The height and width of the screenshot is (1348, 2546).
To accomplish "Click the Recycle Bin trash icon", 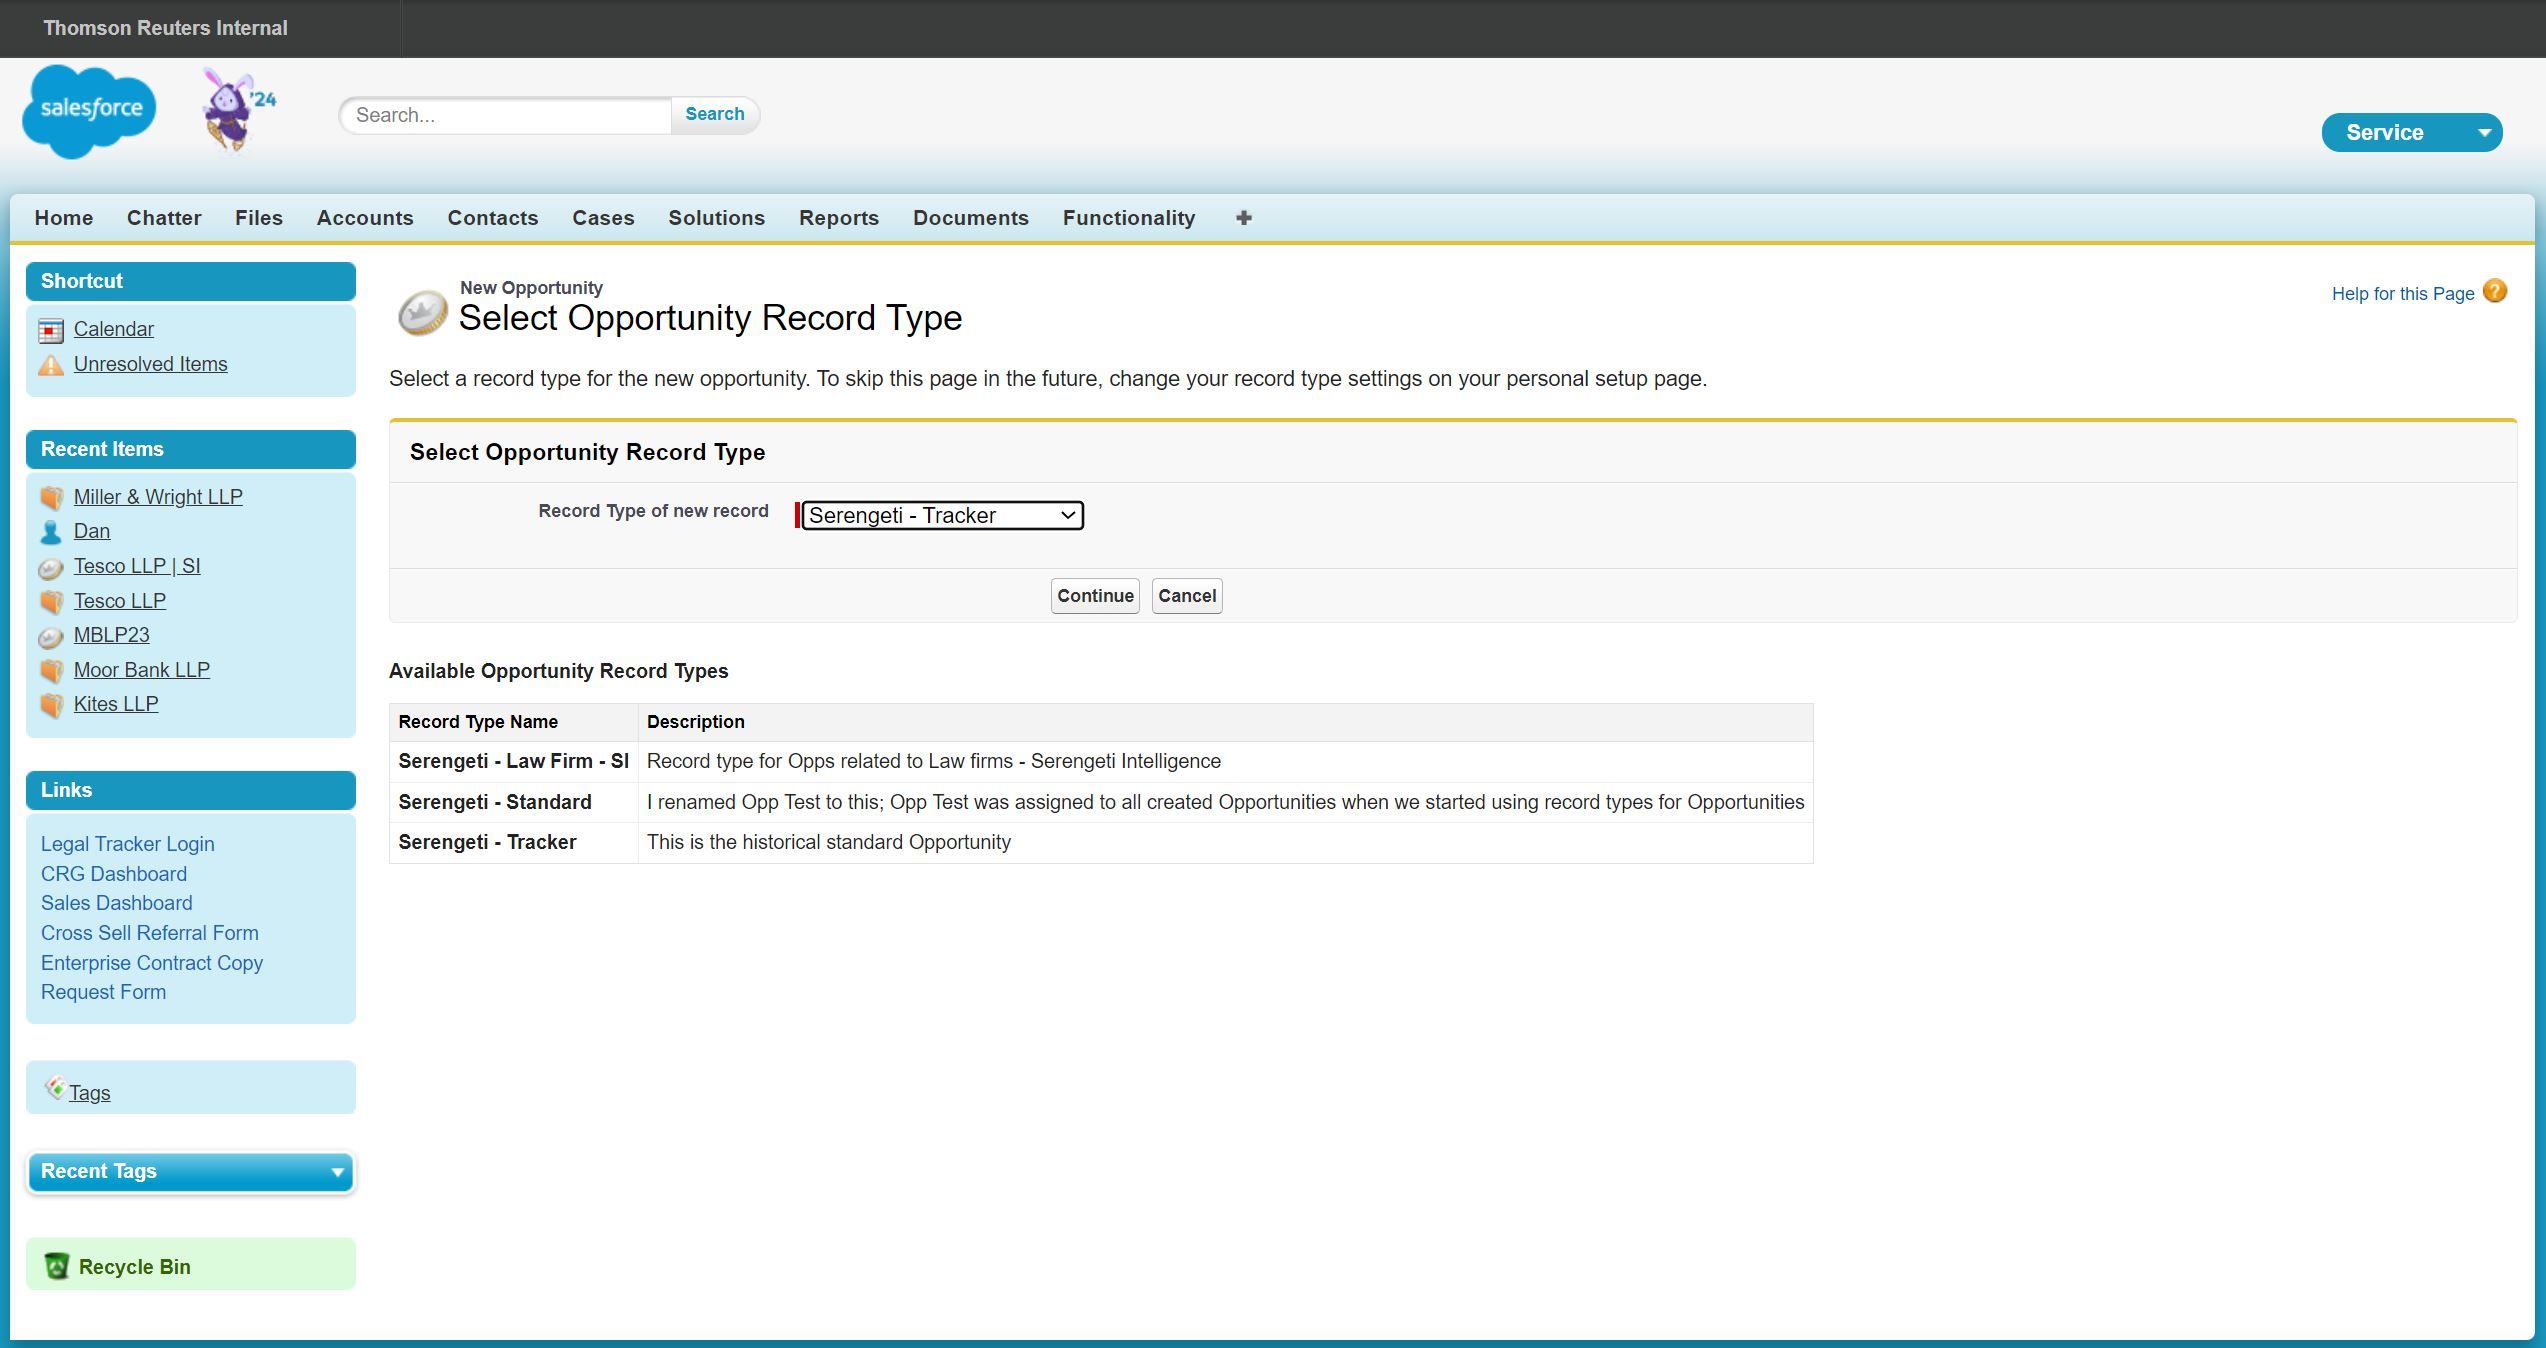I will [x=57, y=1266].
